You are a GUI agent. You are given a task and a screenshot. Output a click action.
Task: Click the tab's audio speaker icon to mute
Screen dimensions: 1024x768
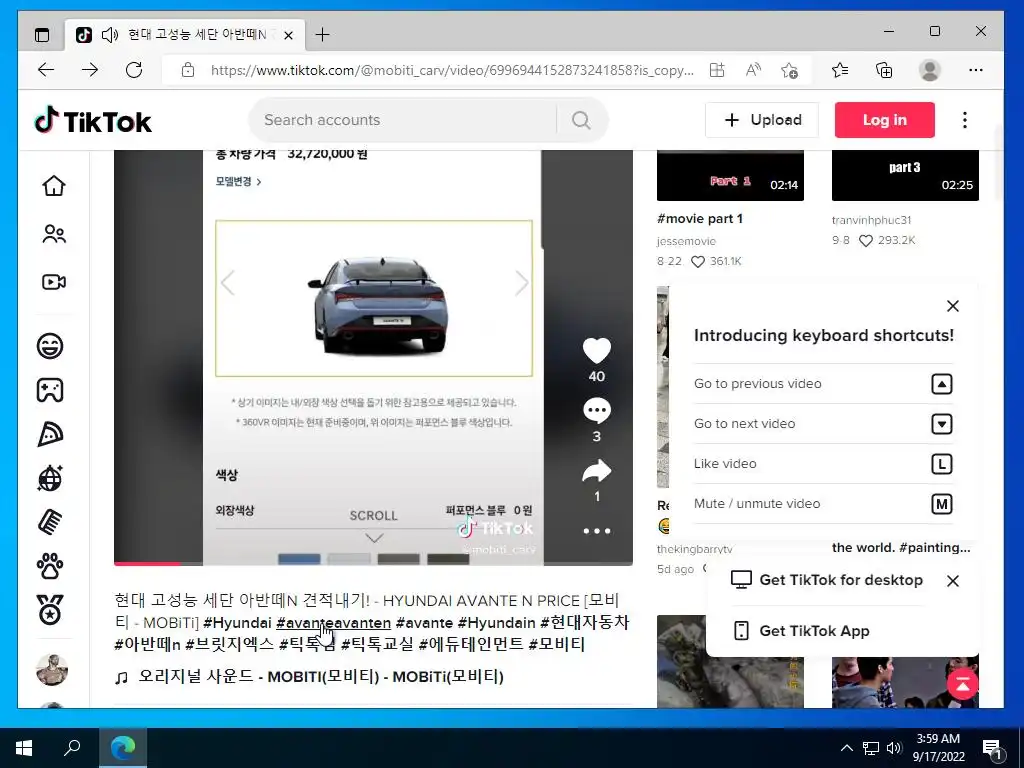[x=109, y=35]
